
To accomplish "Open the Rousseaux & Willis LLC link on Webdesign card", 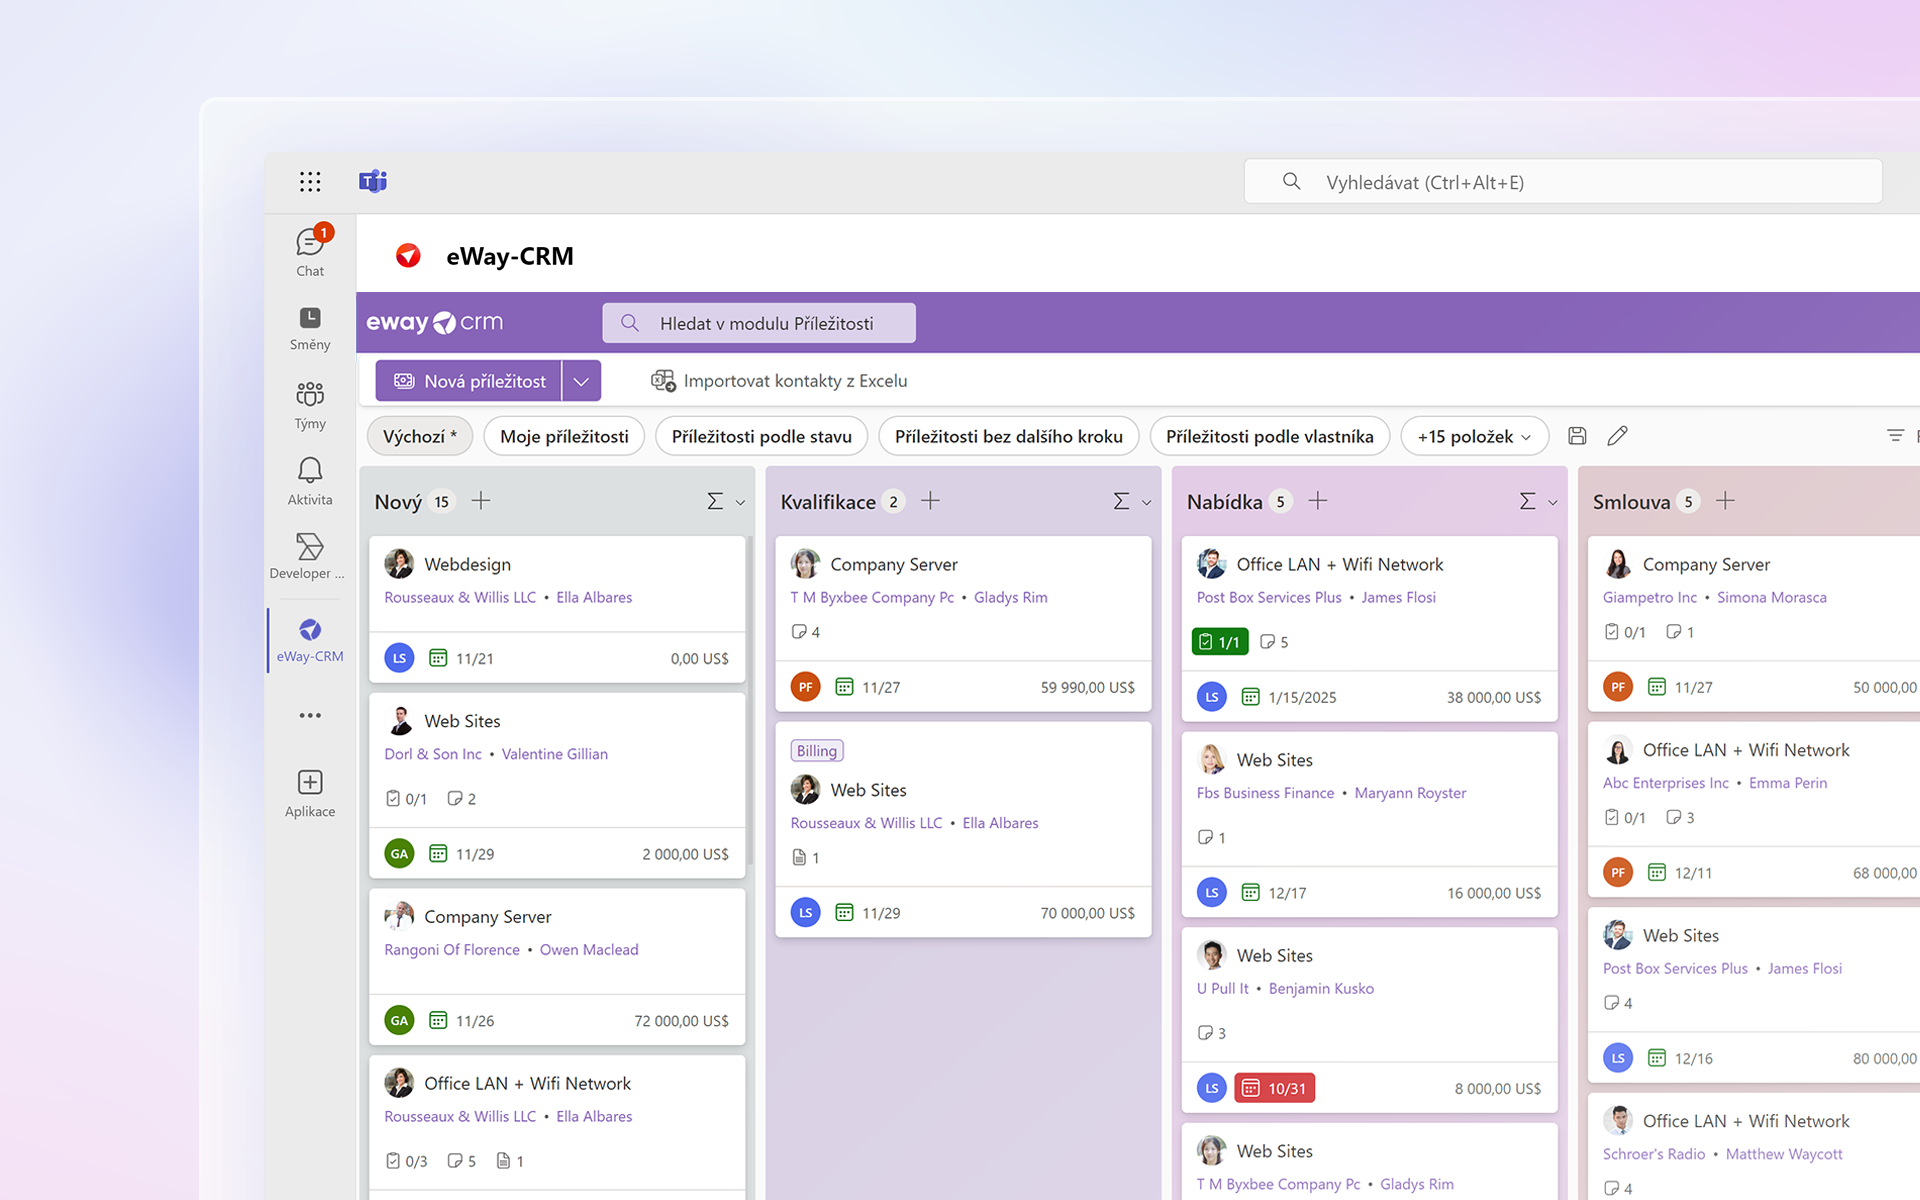I will tap(460, 597).
